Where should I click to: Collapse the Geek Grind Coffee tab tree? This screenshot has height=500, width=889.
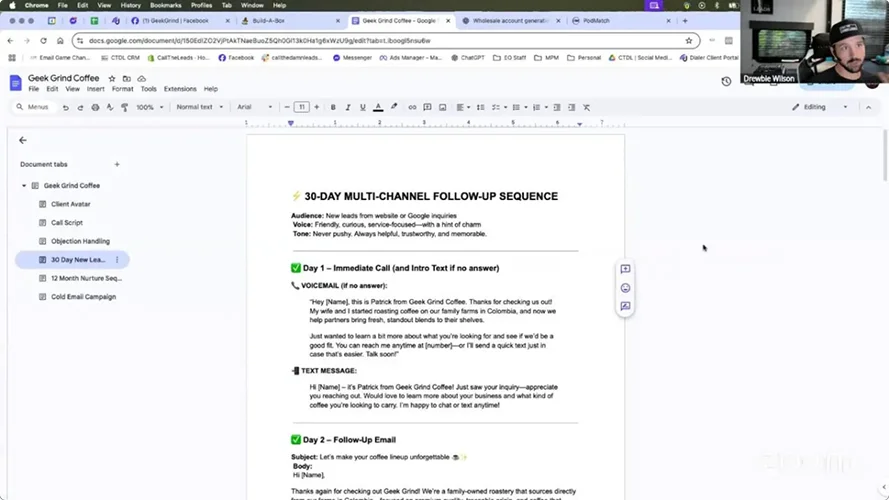tap(24, 186)
